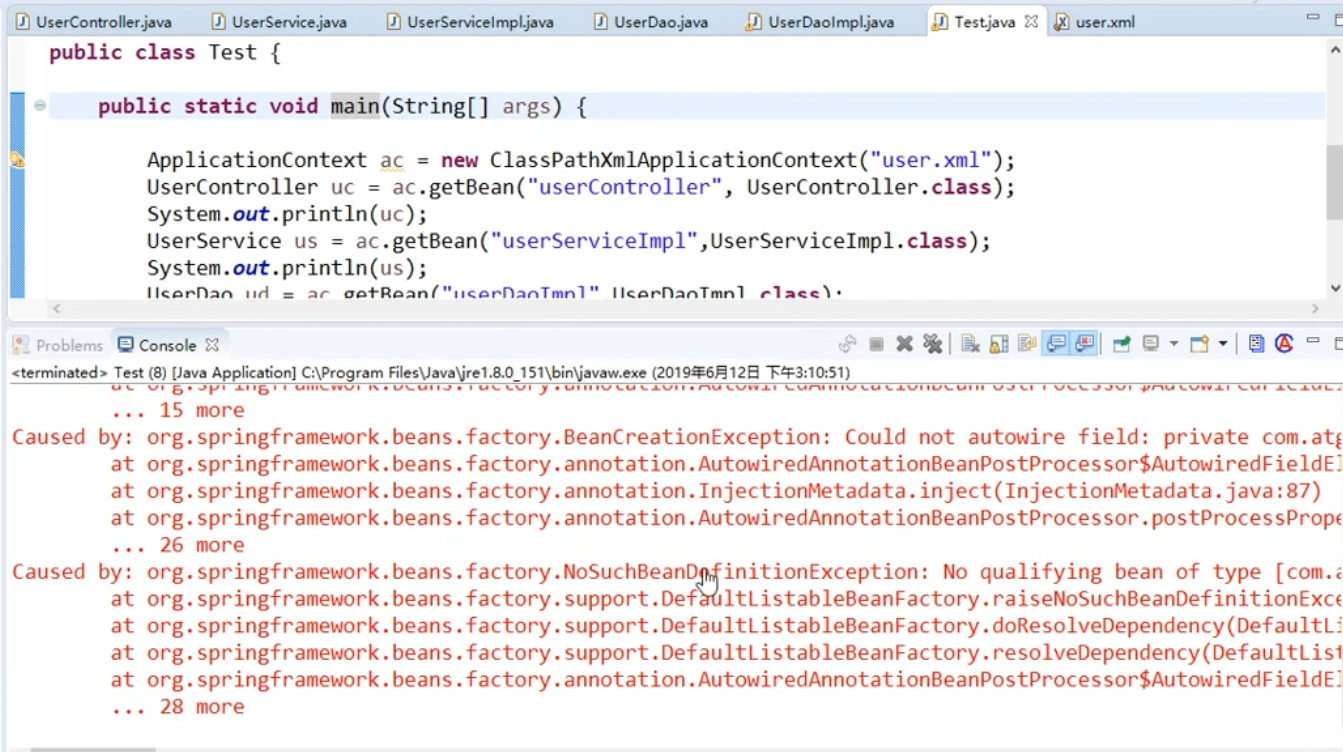Switch to the UserController.java tab

coord(94,21)
